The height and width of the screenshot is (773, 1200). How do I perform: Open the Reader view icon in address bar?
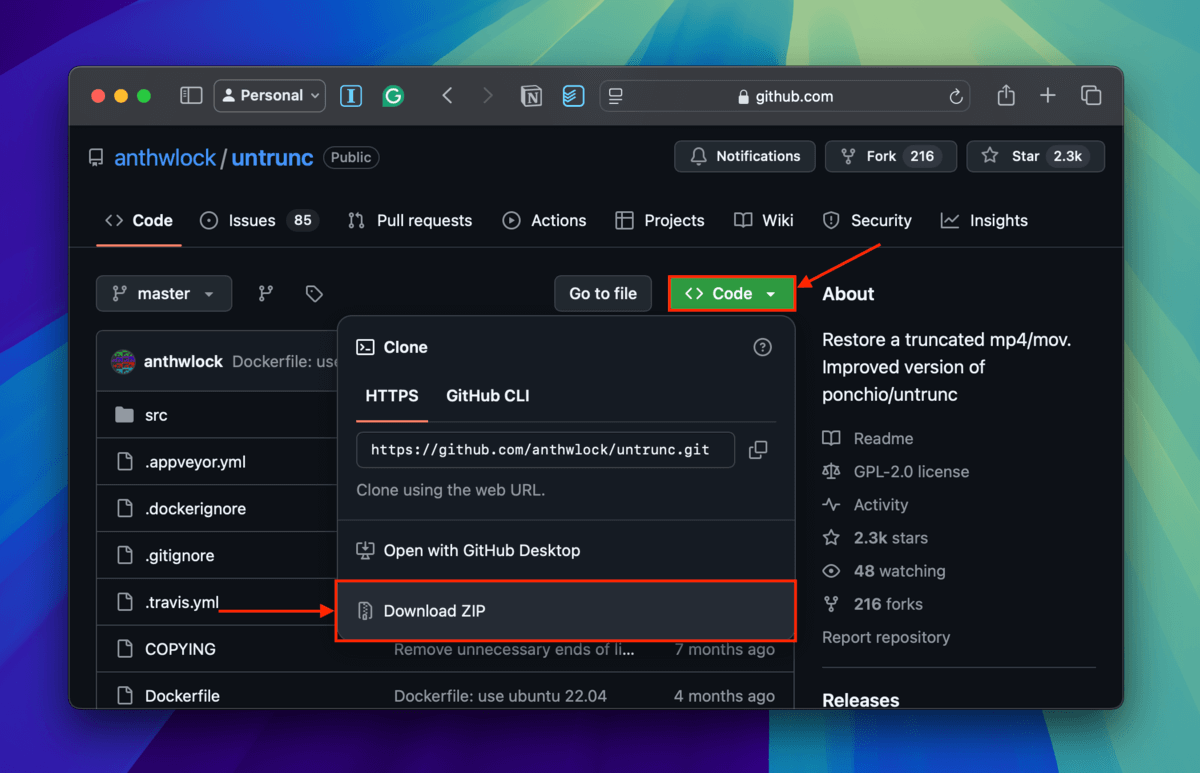(x=616, y=96)
